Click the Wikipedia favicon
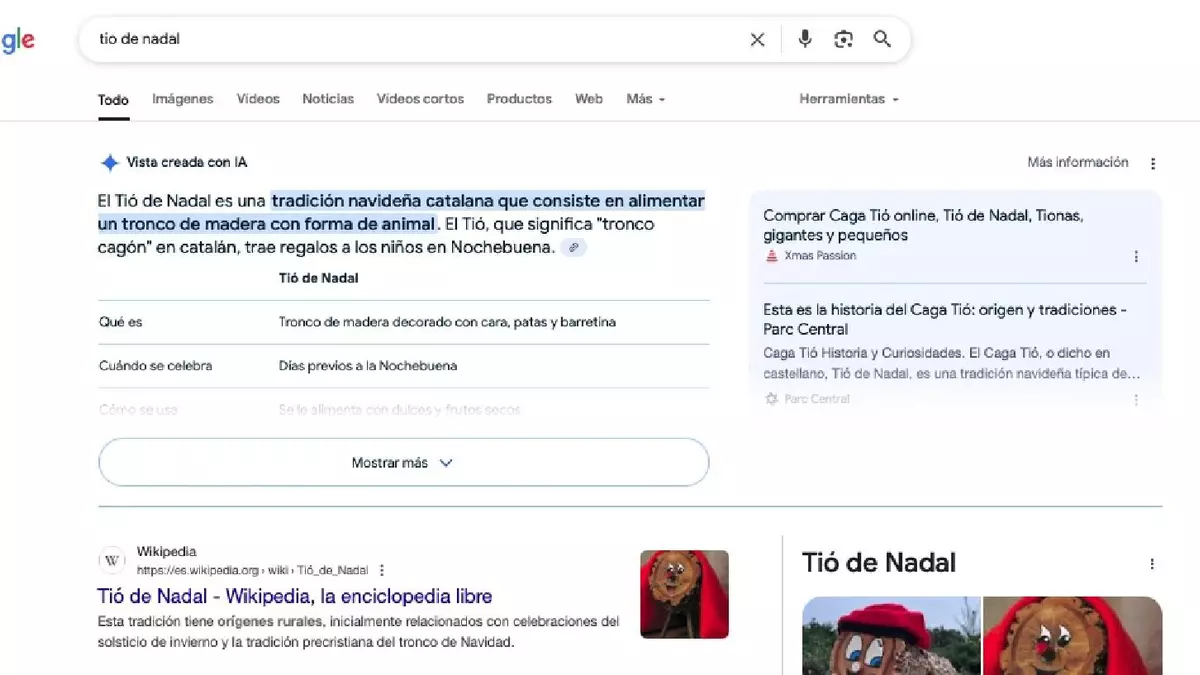Image resolution: width=1200 pixels, height=675 pixels. 113,560
